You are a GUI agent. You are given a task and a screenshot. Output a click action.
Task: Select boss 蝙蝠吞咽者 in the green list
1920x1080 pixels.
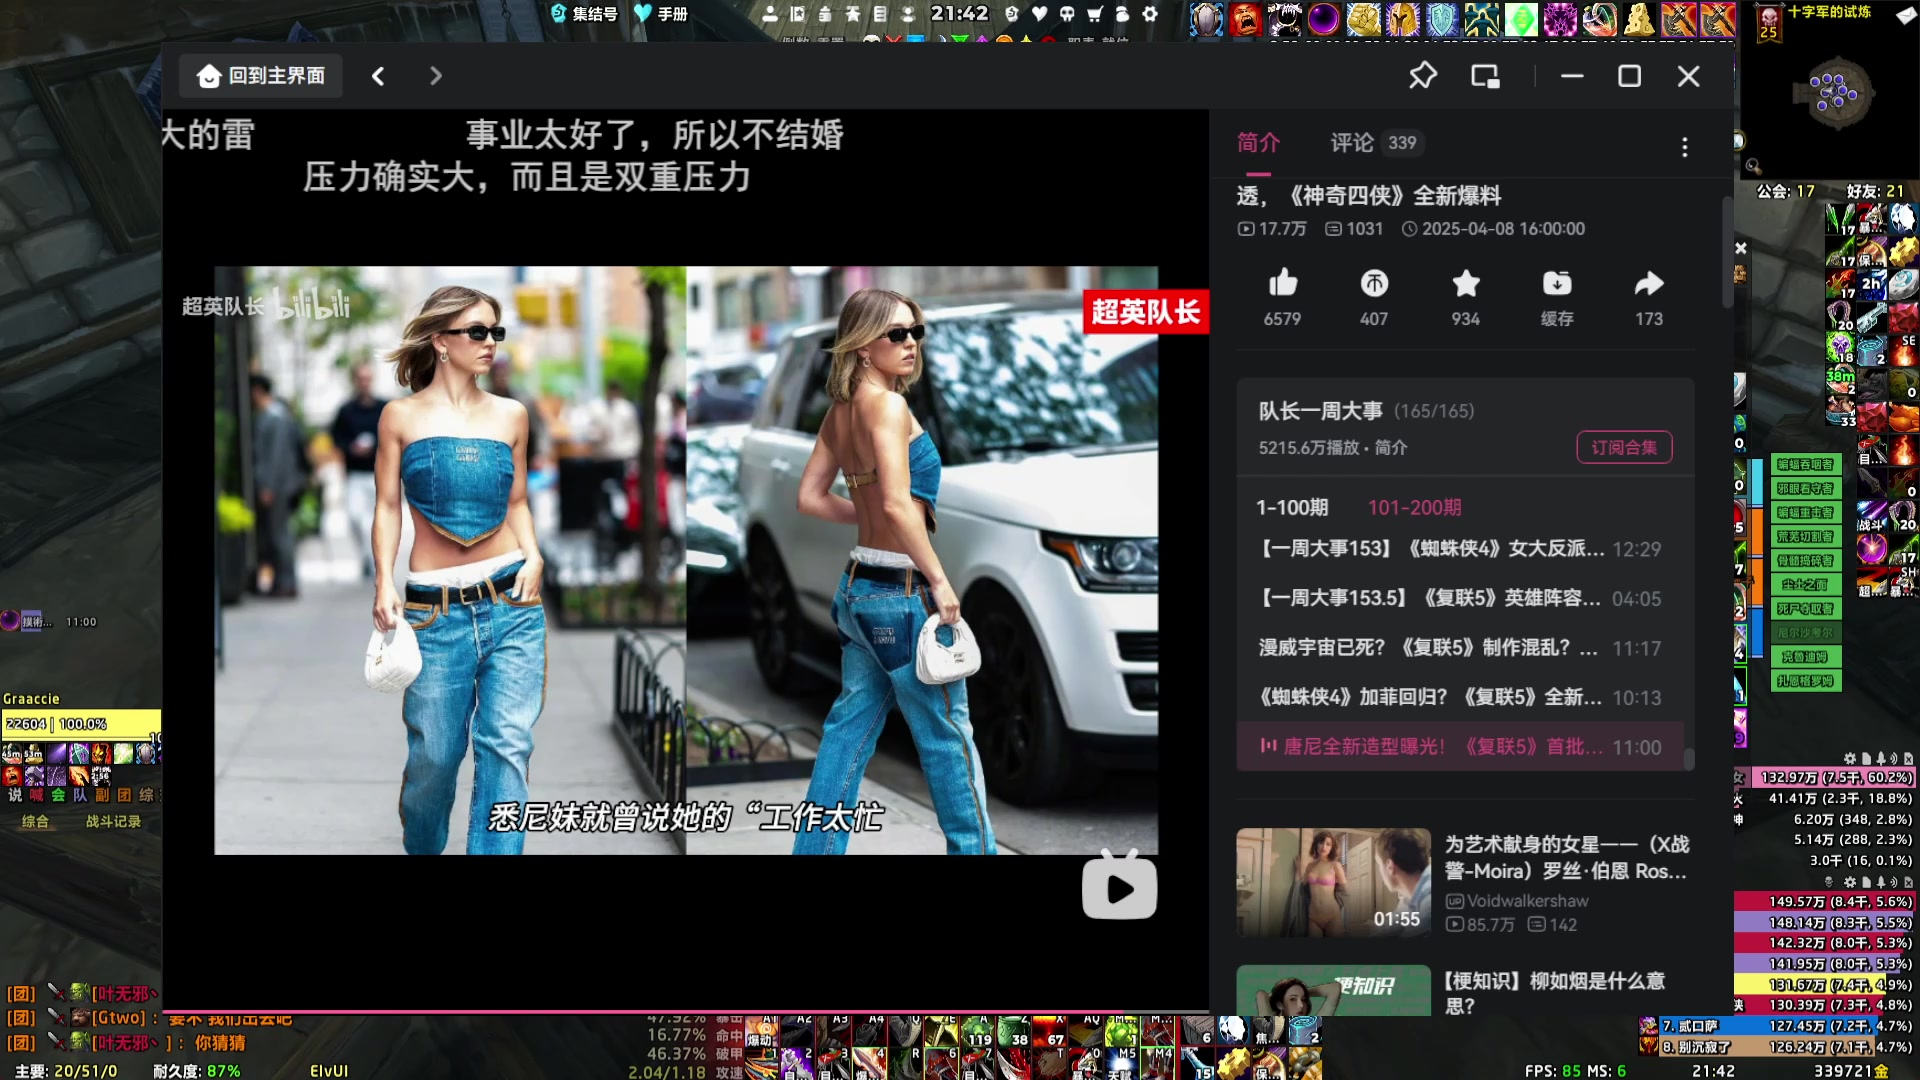click(1806, 465)
